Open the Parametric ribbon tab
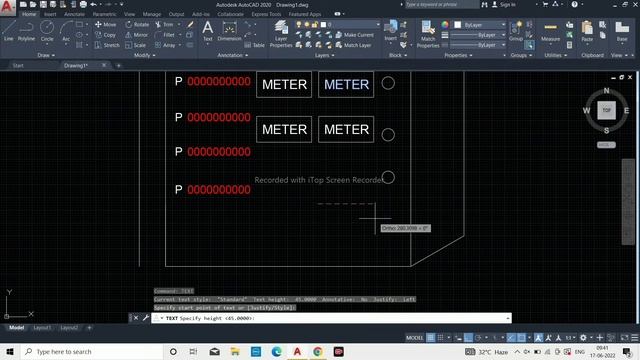Viewport: 640px width, 360px height. point(104,14)
